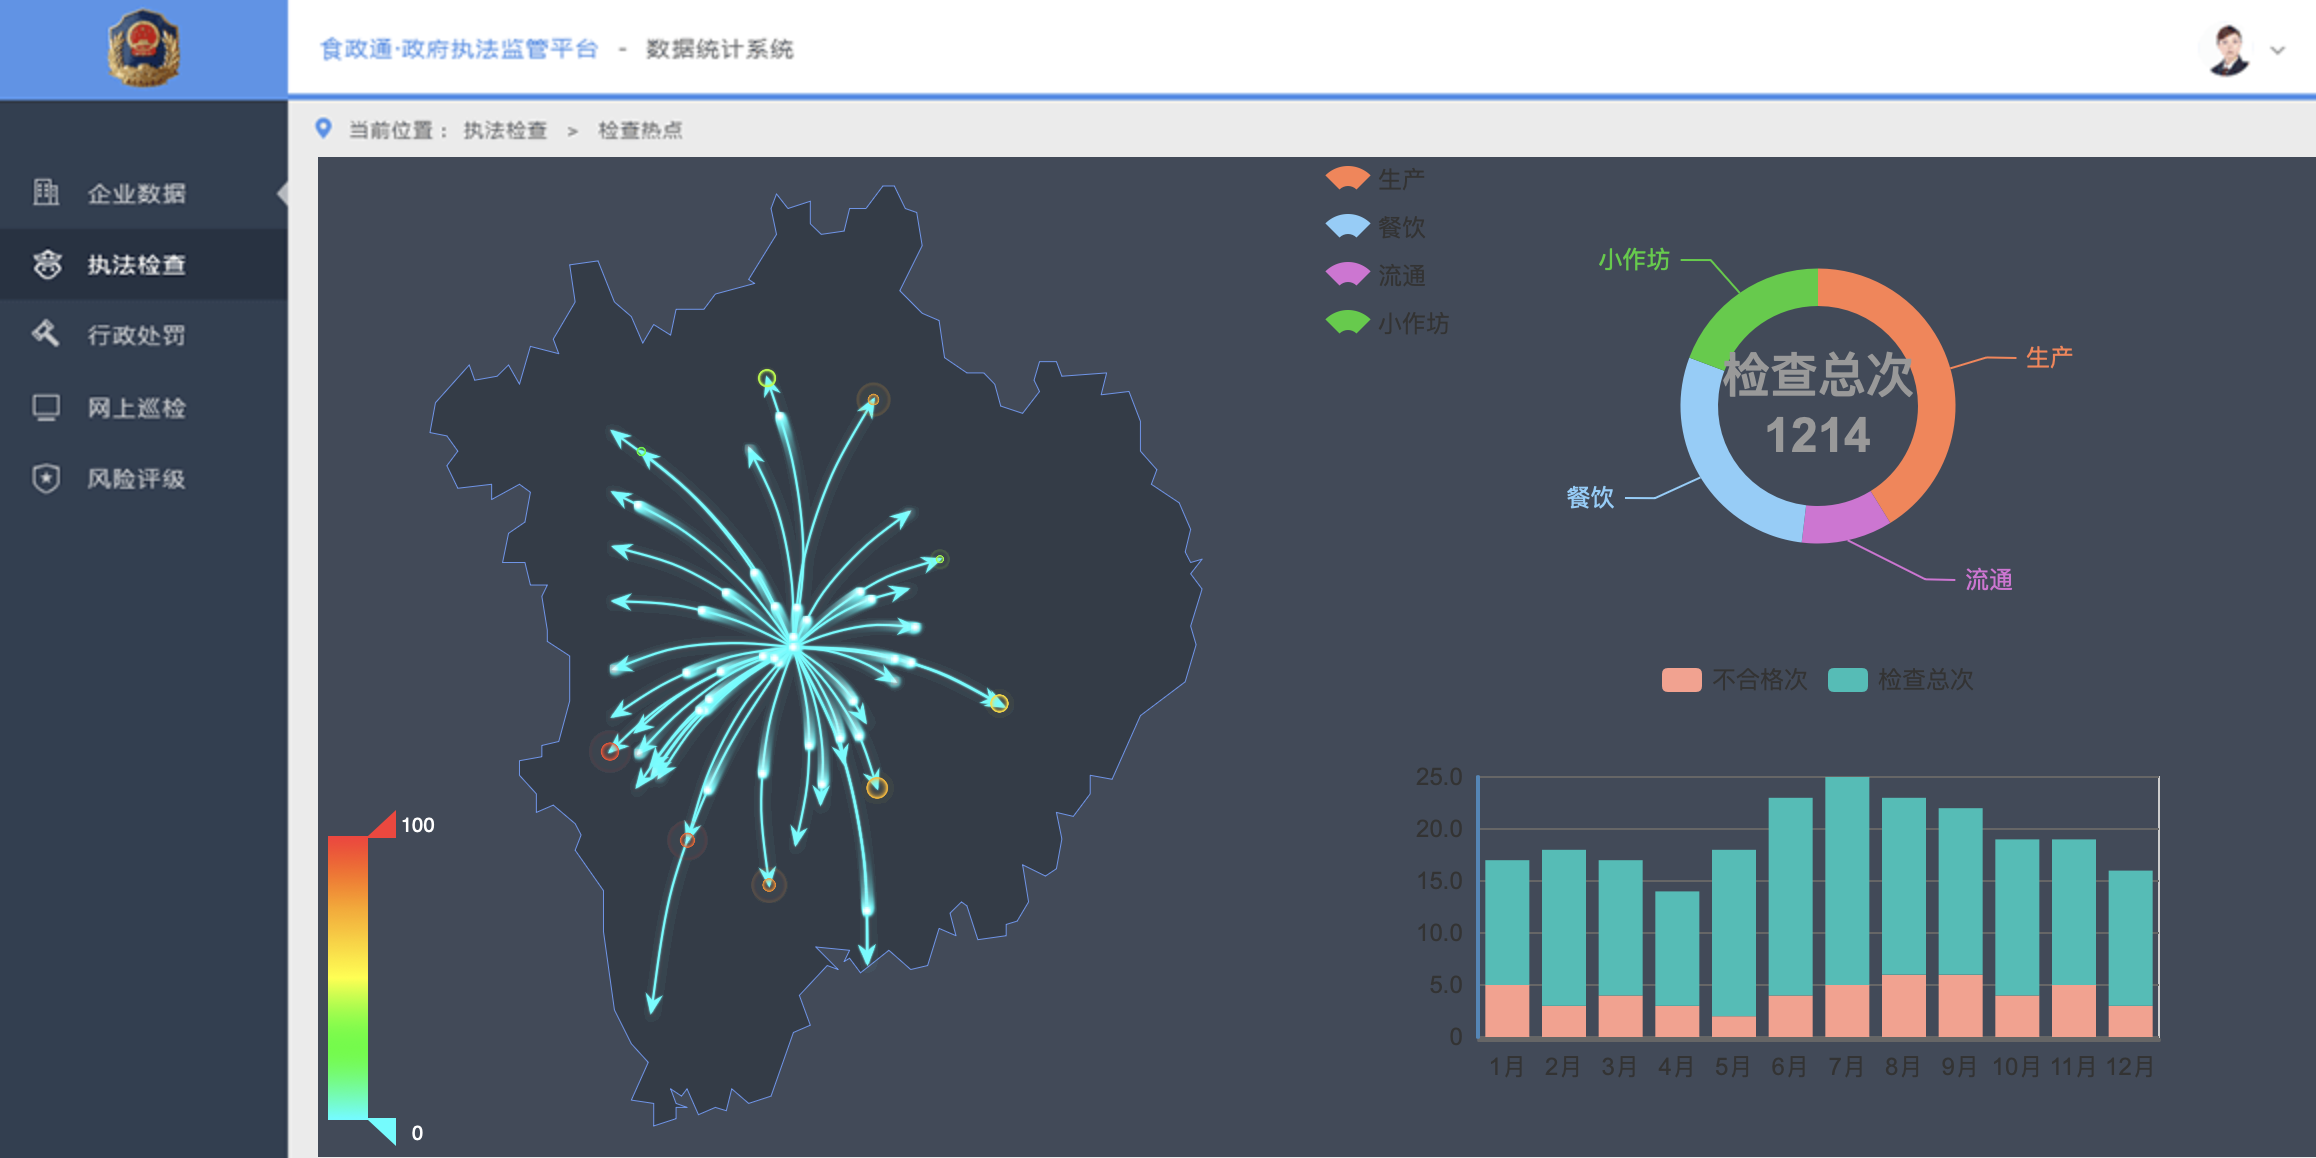Click the 执法检查 breadcrumb link
The image size is (2316, 1158).
click(505, 130)
